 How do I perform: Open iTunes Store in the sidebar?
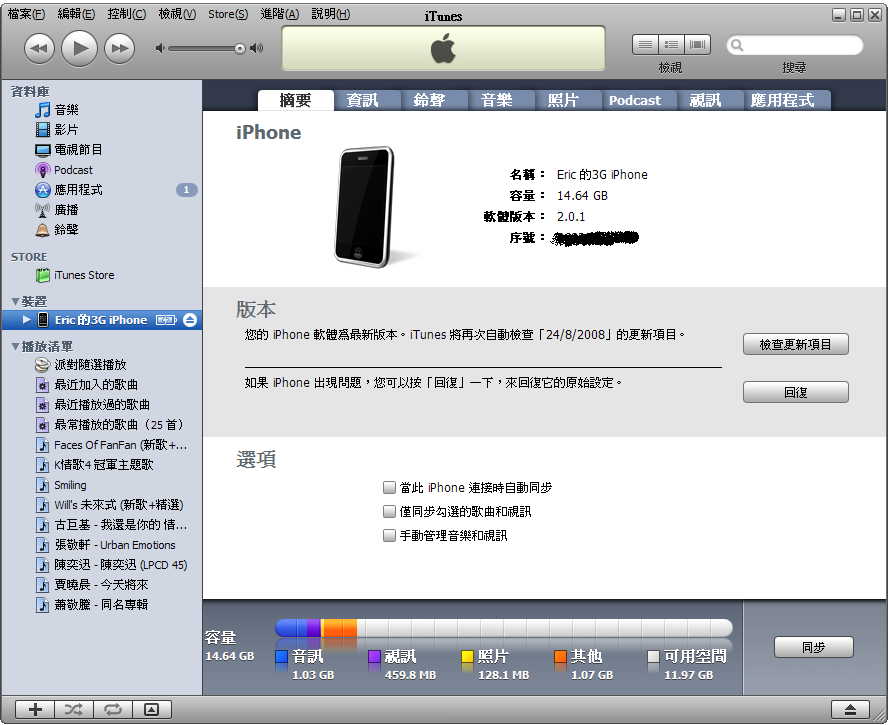coord(84,275)
